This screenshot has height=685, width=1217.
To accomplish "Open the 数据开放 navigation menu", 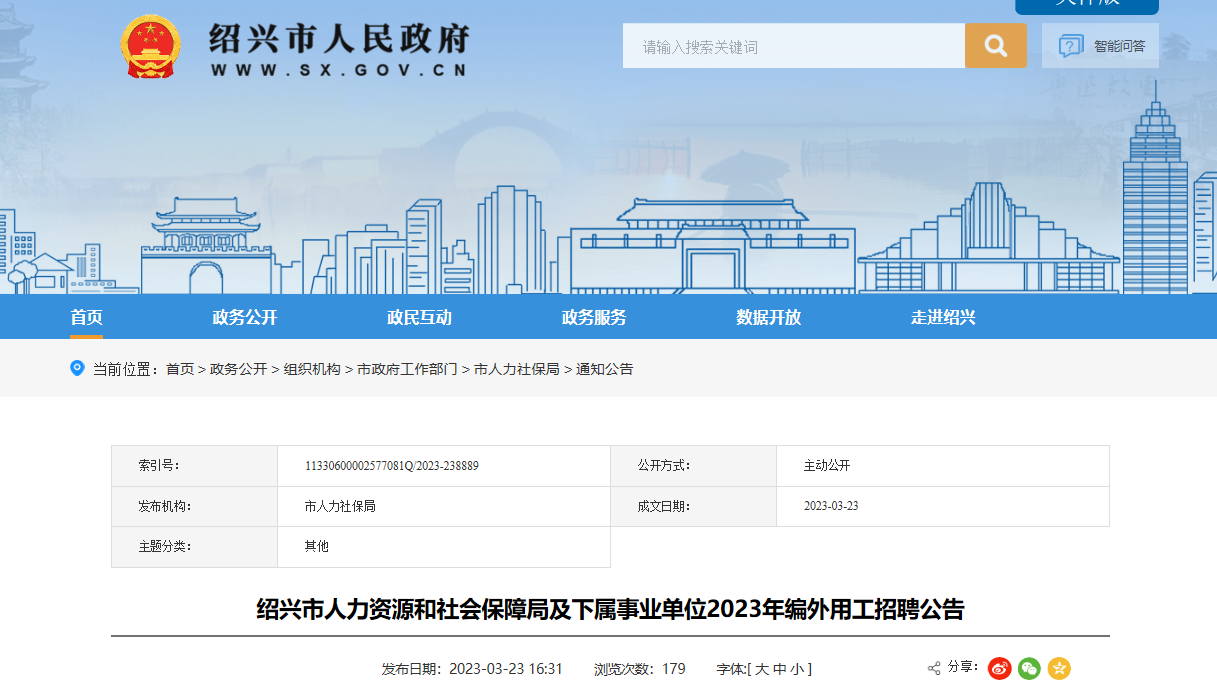I will pyautogui.click(x=769, y=317).
